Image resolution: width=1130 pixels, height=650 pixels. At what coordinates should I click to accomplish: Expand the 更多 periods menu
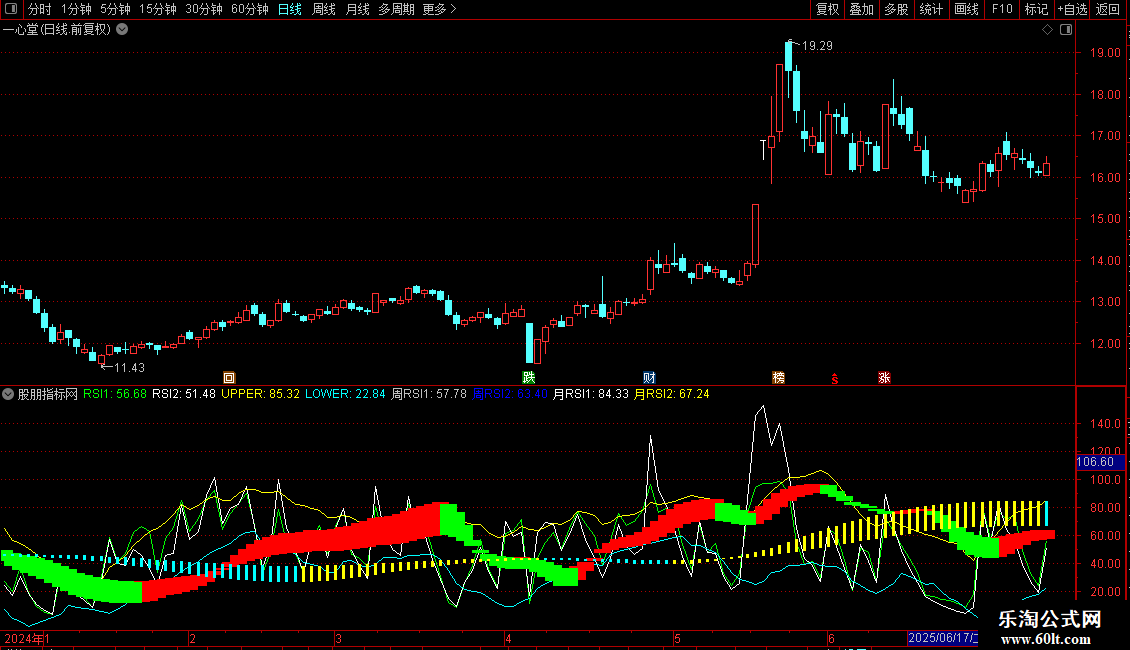coord(439,9)
